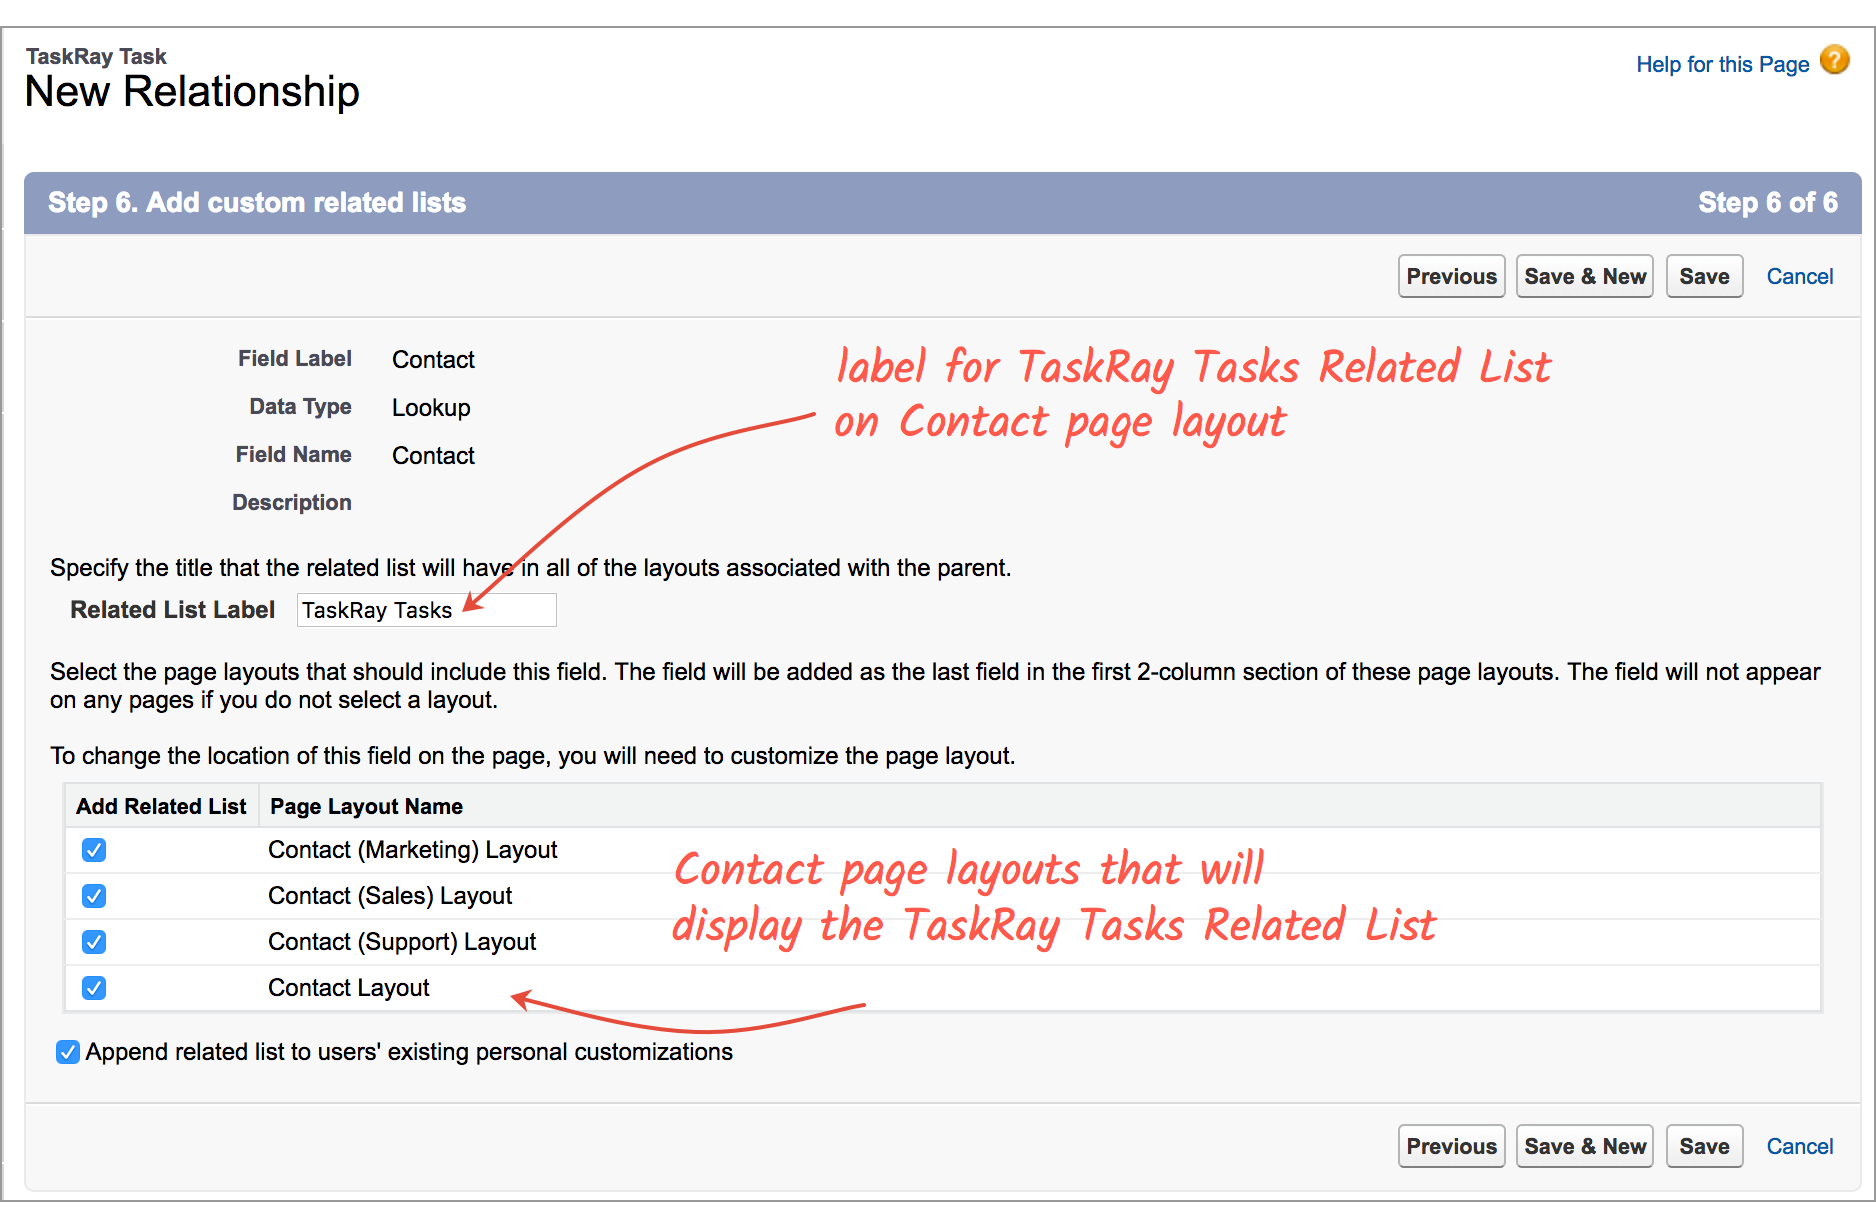The width and height of the screenshot is (1876, 1228).
Task: Click the top Save button
Action: click(x=1704, y=277)
